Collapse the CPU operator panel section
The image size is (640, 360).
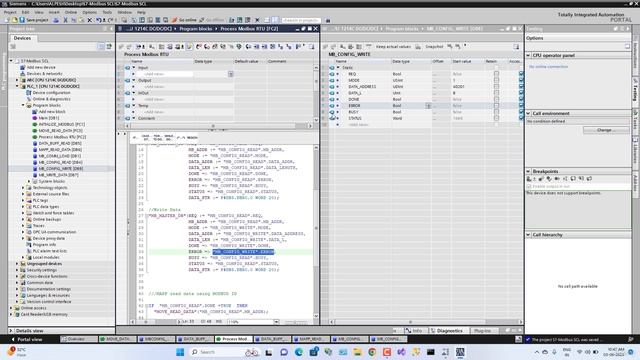529,55
